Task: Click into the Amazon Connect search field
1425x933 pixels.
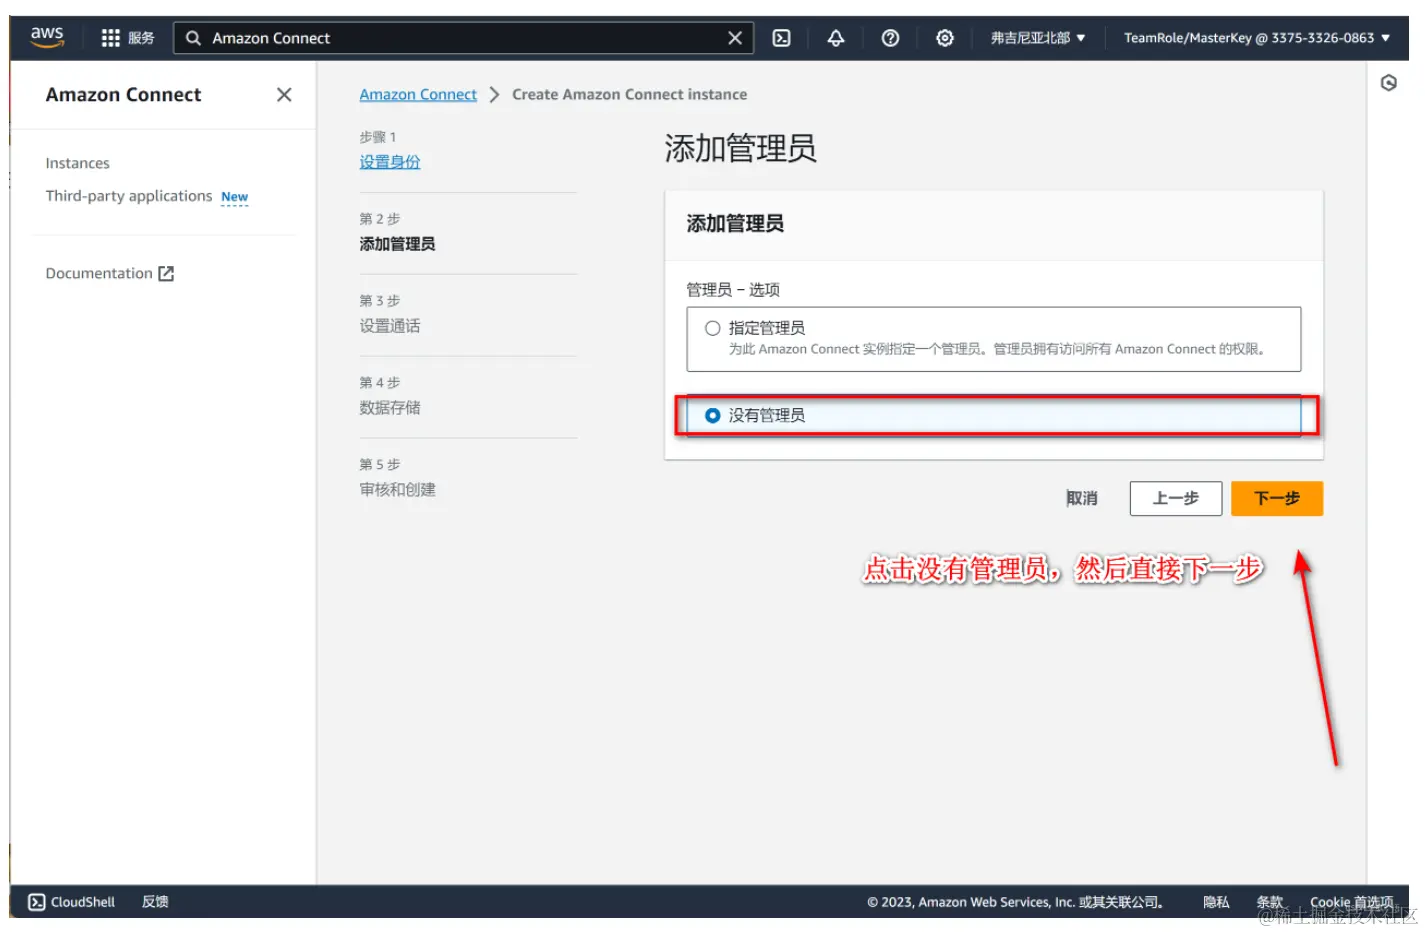Action: tap(464, 38)
